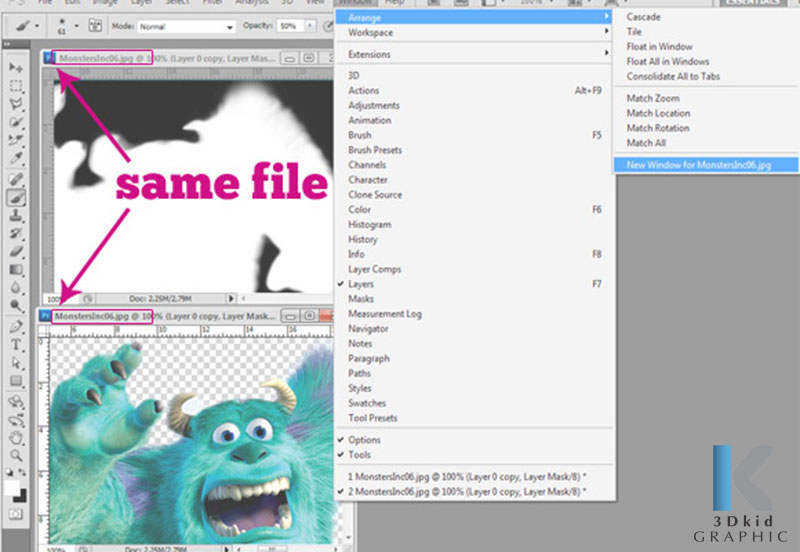Choose Swatches from Window menu
Viewport: 800px width, 552px height.
coord(475,403)
